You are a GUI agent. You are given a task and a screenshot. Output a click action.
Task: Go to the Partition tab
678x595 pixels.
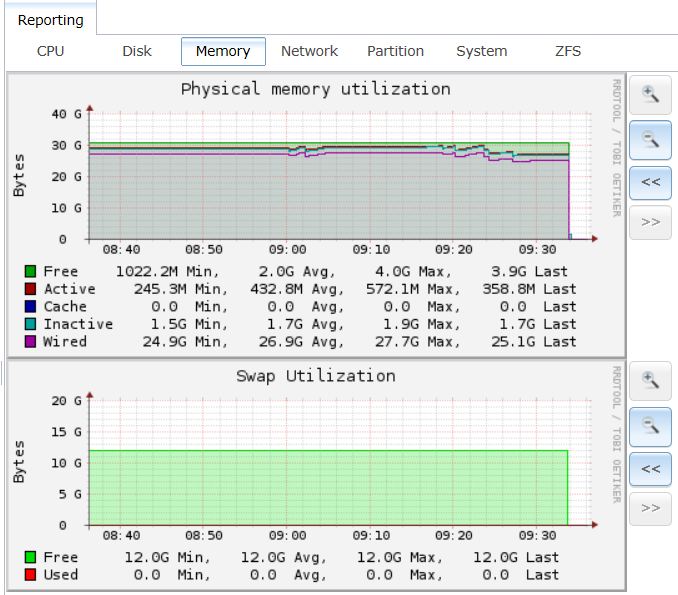395,51
